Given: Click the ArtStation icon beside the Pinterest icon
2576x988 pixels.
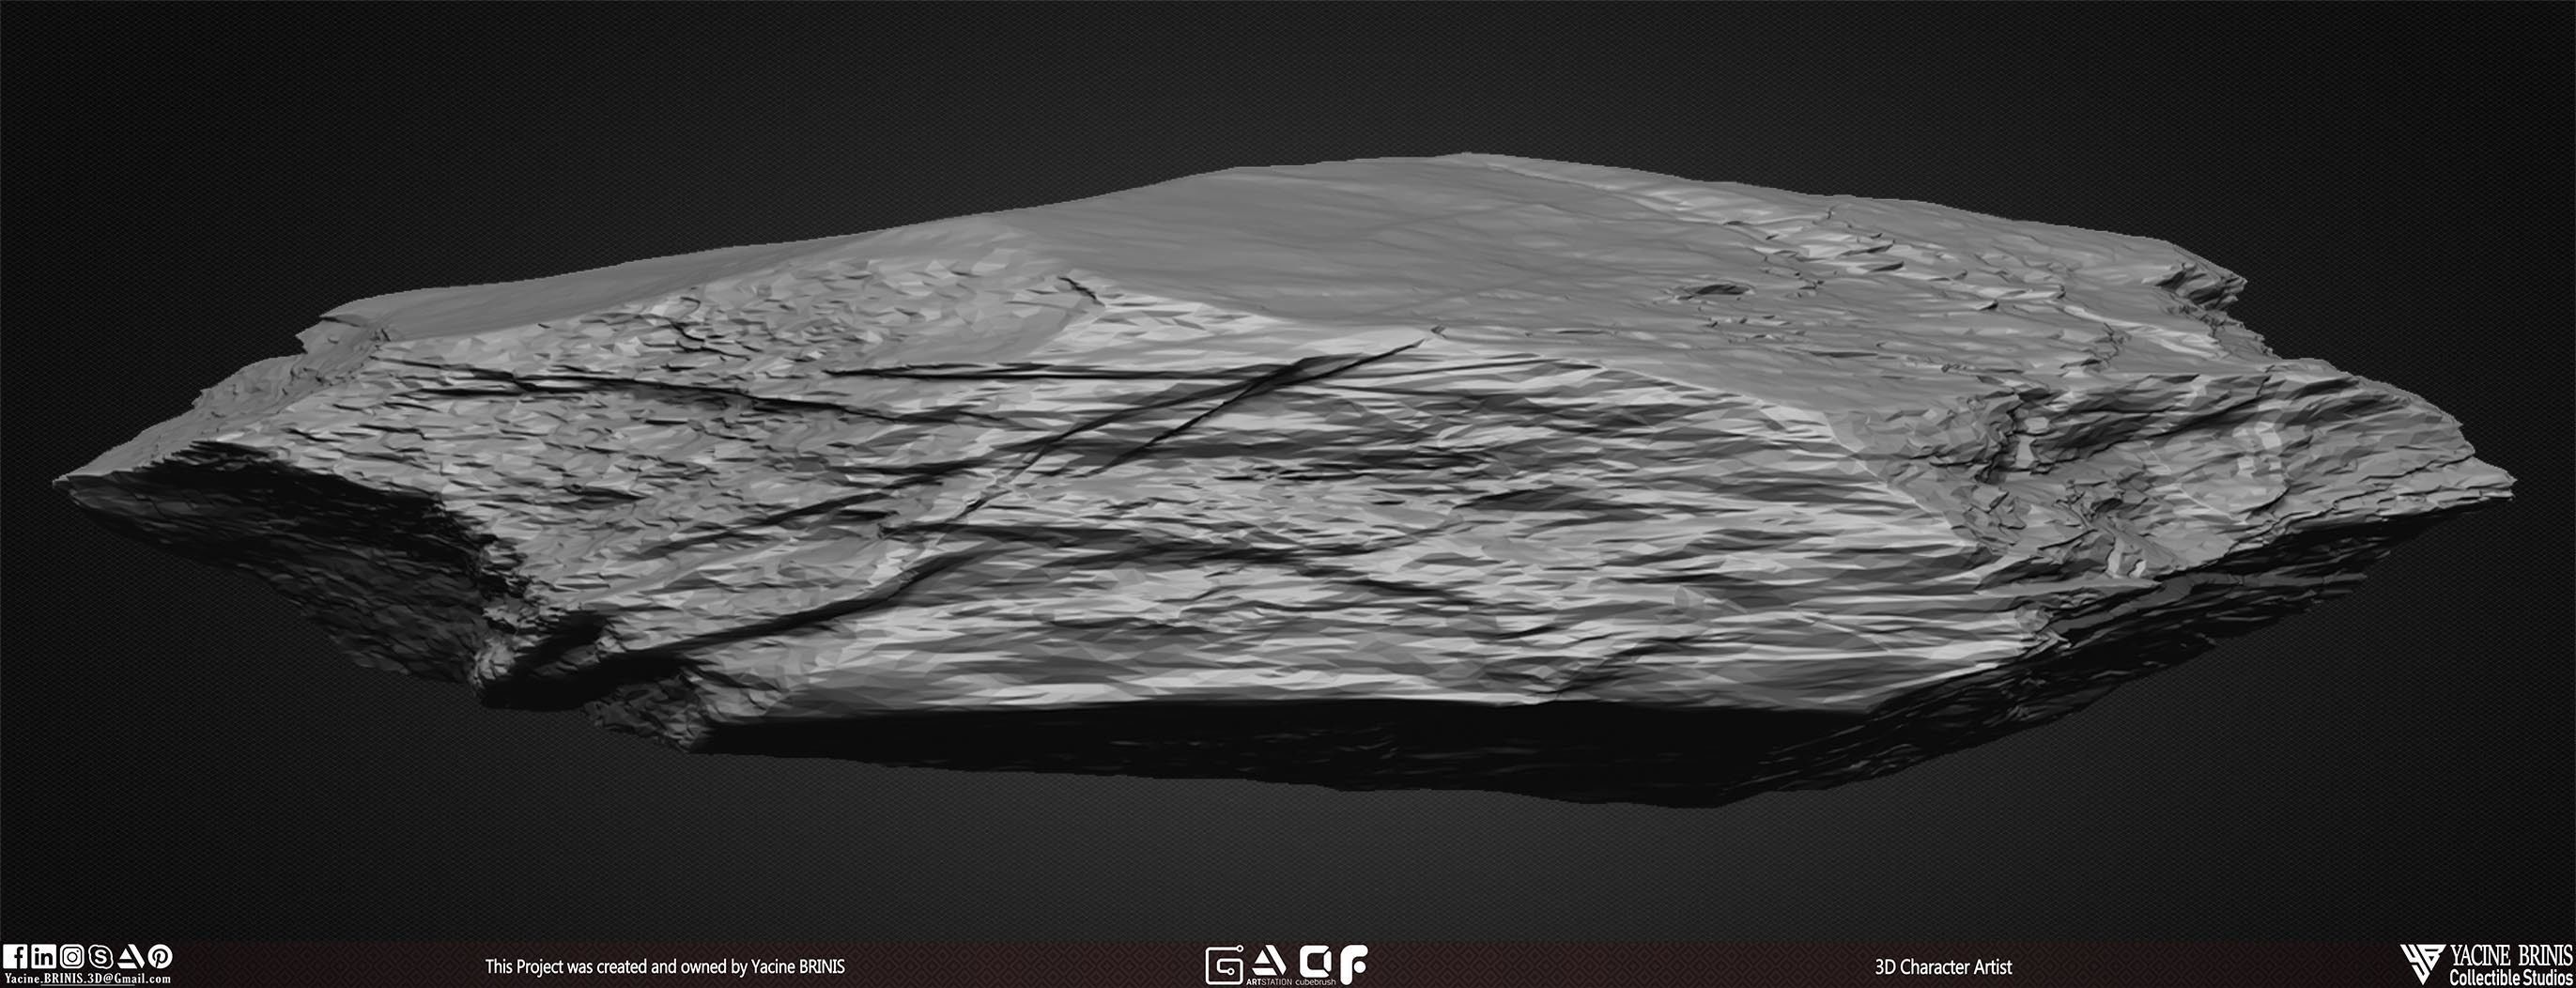Looking at the screenshot, I should [x=131, y=957].
